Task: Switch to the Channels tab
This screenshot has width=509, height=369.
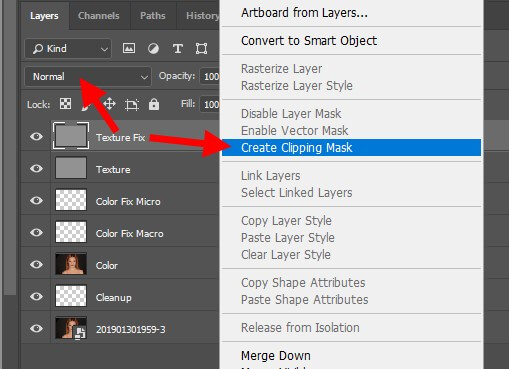Action: pyautogui.click(x=98, y=16)
